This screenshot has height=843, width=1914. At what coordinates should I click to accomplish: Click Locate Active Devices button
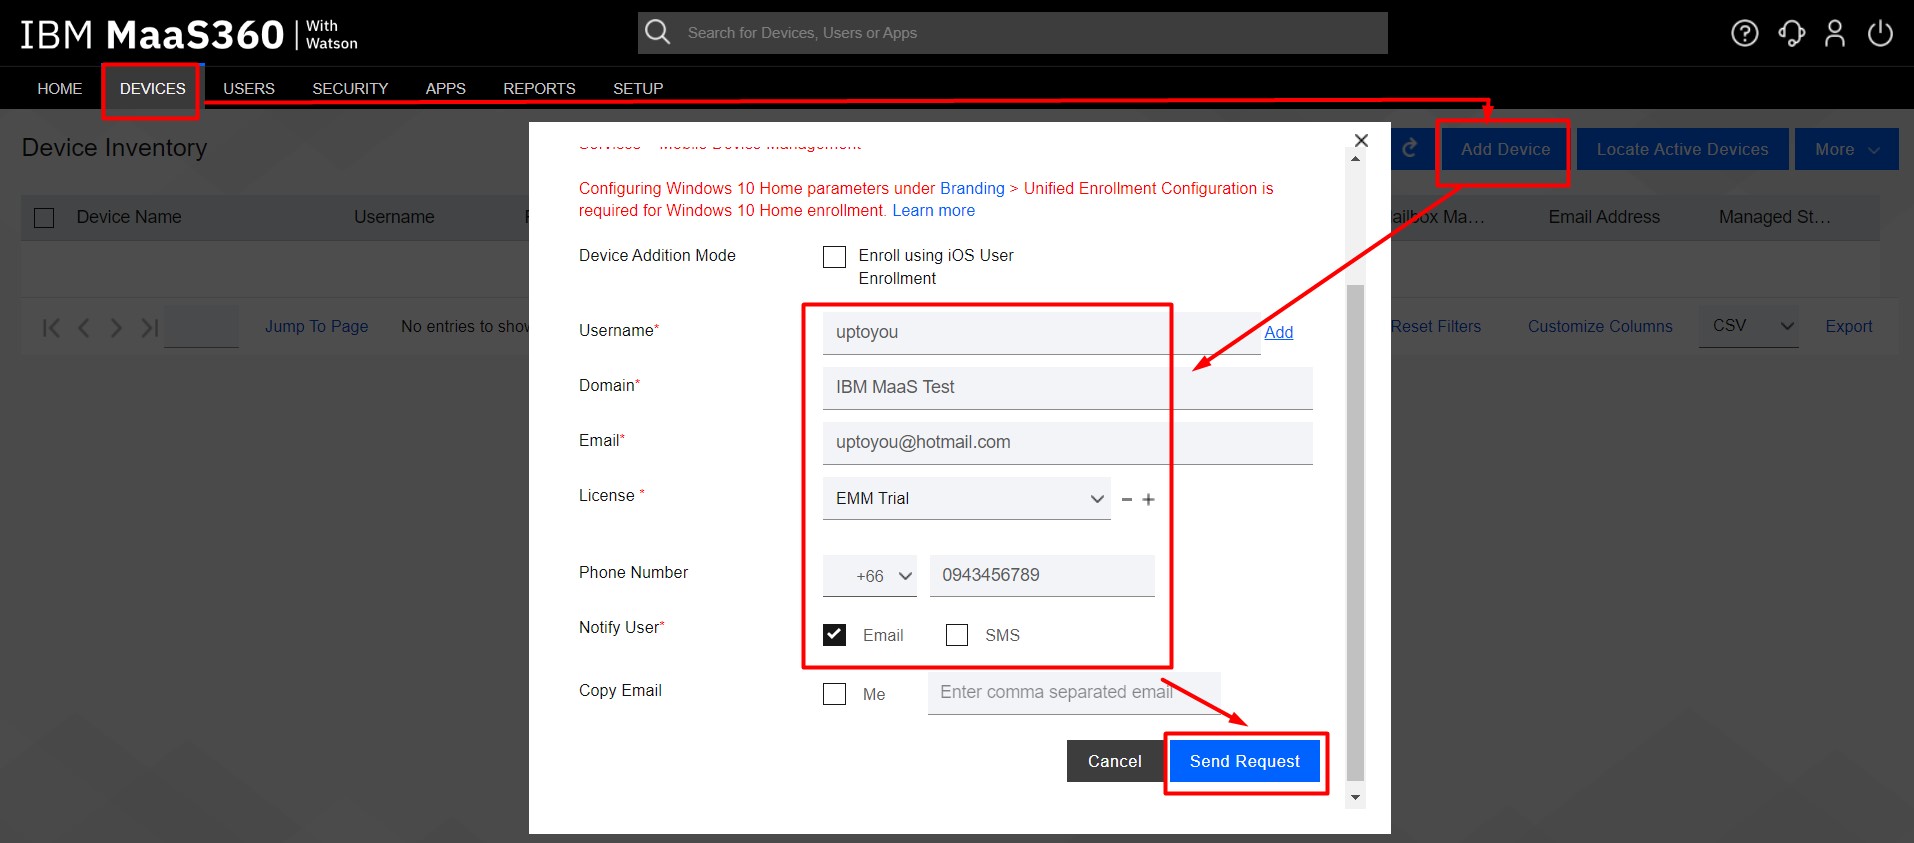click(x=1682, y=149)
